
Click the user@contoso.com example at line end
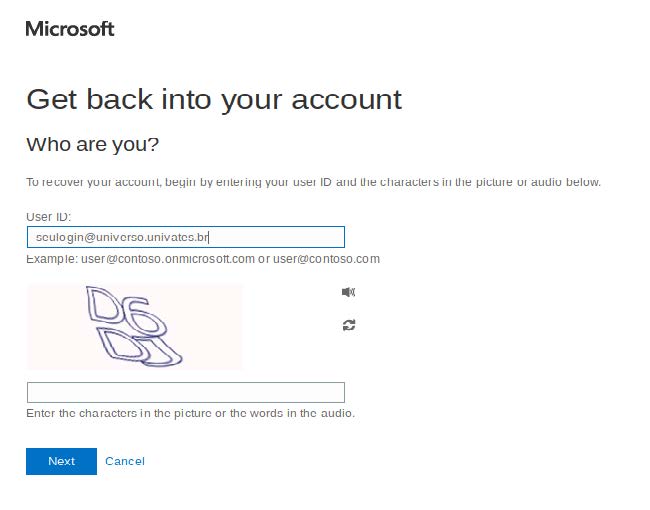(x=326, y=259)
